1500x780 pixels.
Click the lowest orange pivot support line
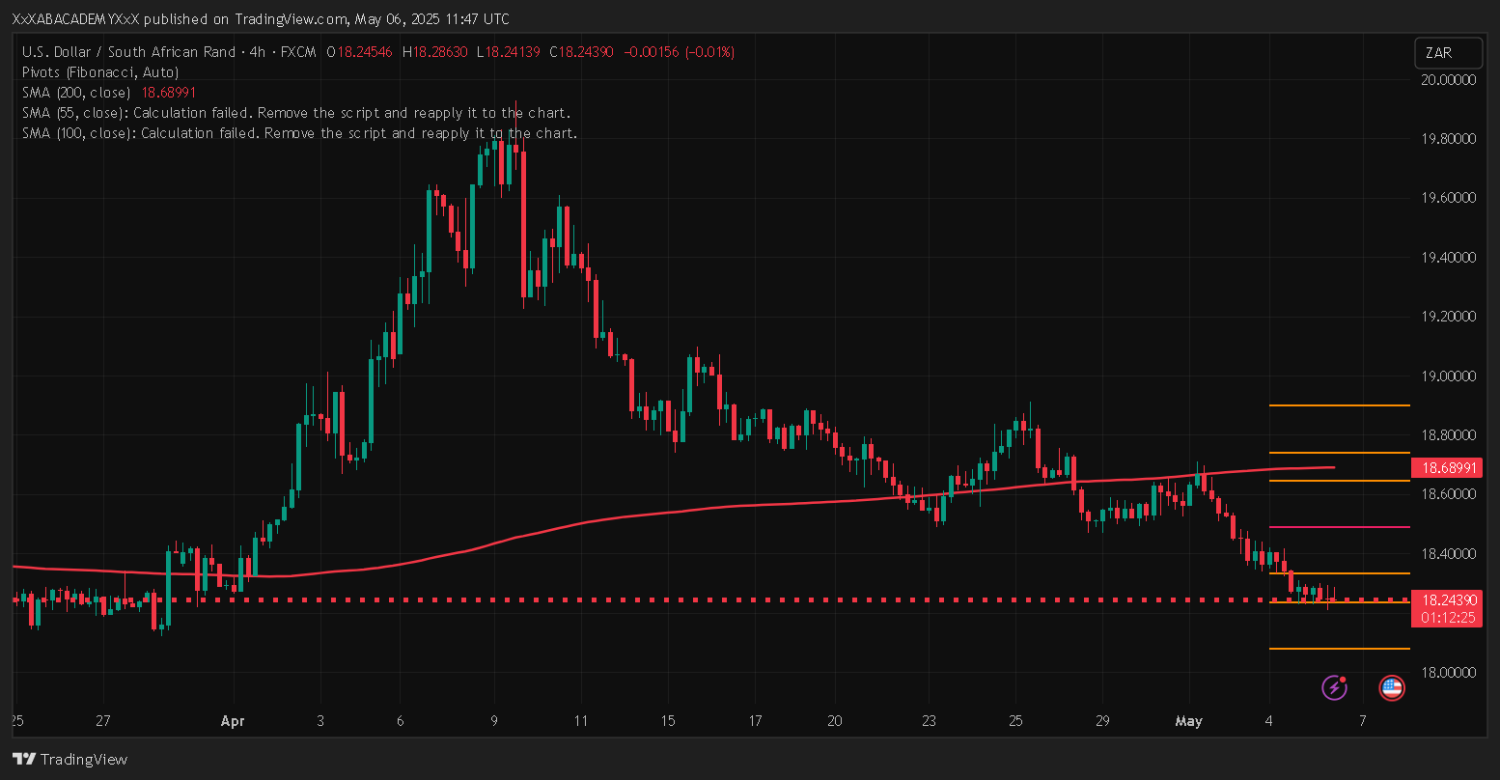tap(1338, 649)
